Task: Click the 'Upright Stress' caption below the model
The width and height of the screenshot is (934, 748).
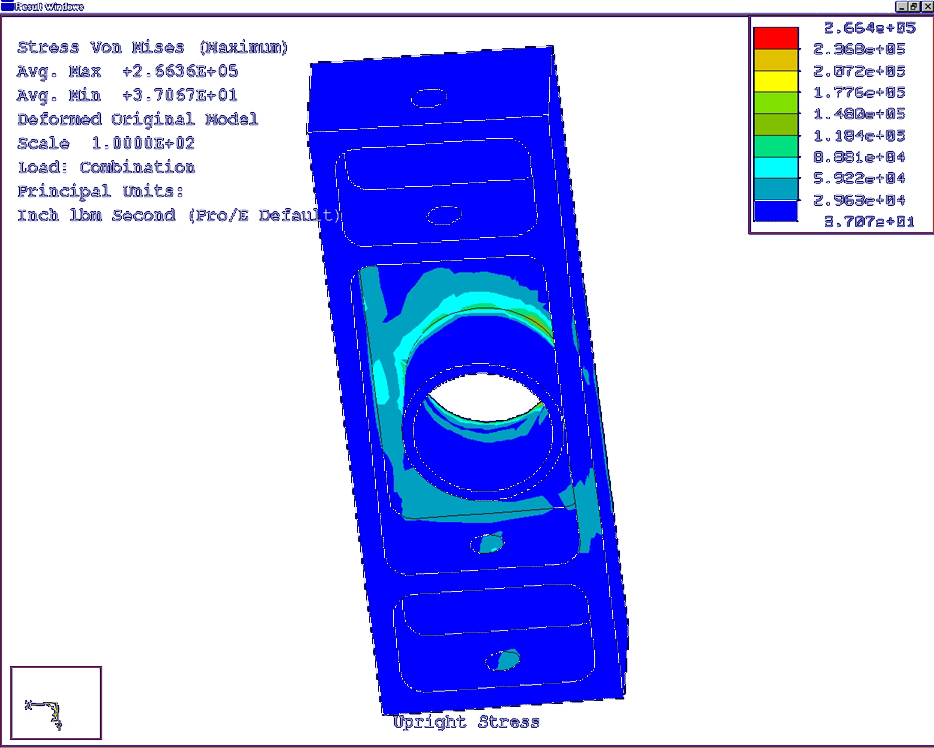Action: click(x=466, y=722)
